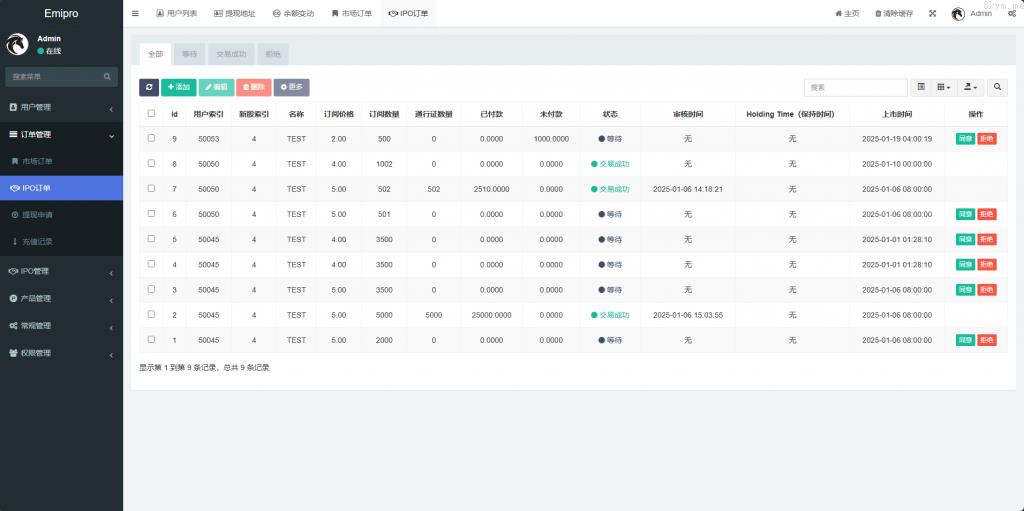Open the settings cogs icon top-right
The width and height of the screenshot is (1024, 511).
pos(1012,13)
